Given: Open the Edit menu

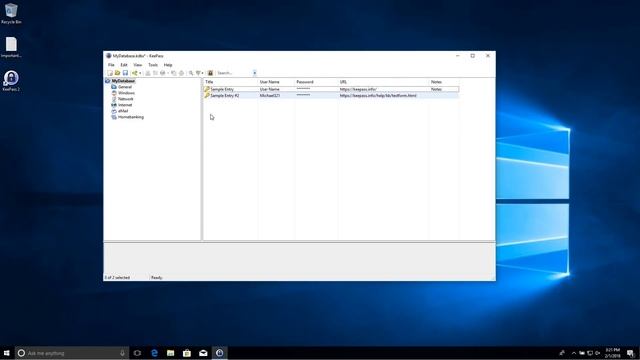Looking at the screenshot, I should point(124,65).
